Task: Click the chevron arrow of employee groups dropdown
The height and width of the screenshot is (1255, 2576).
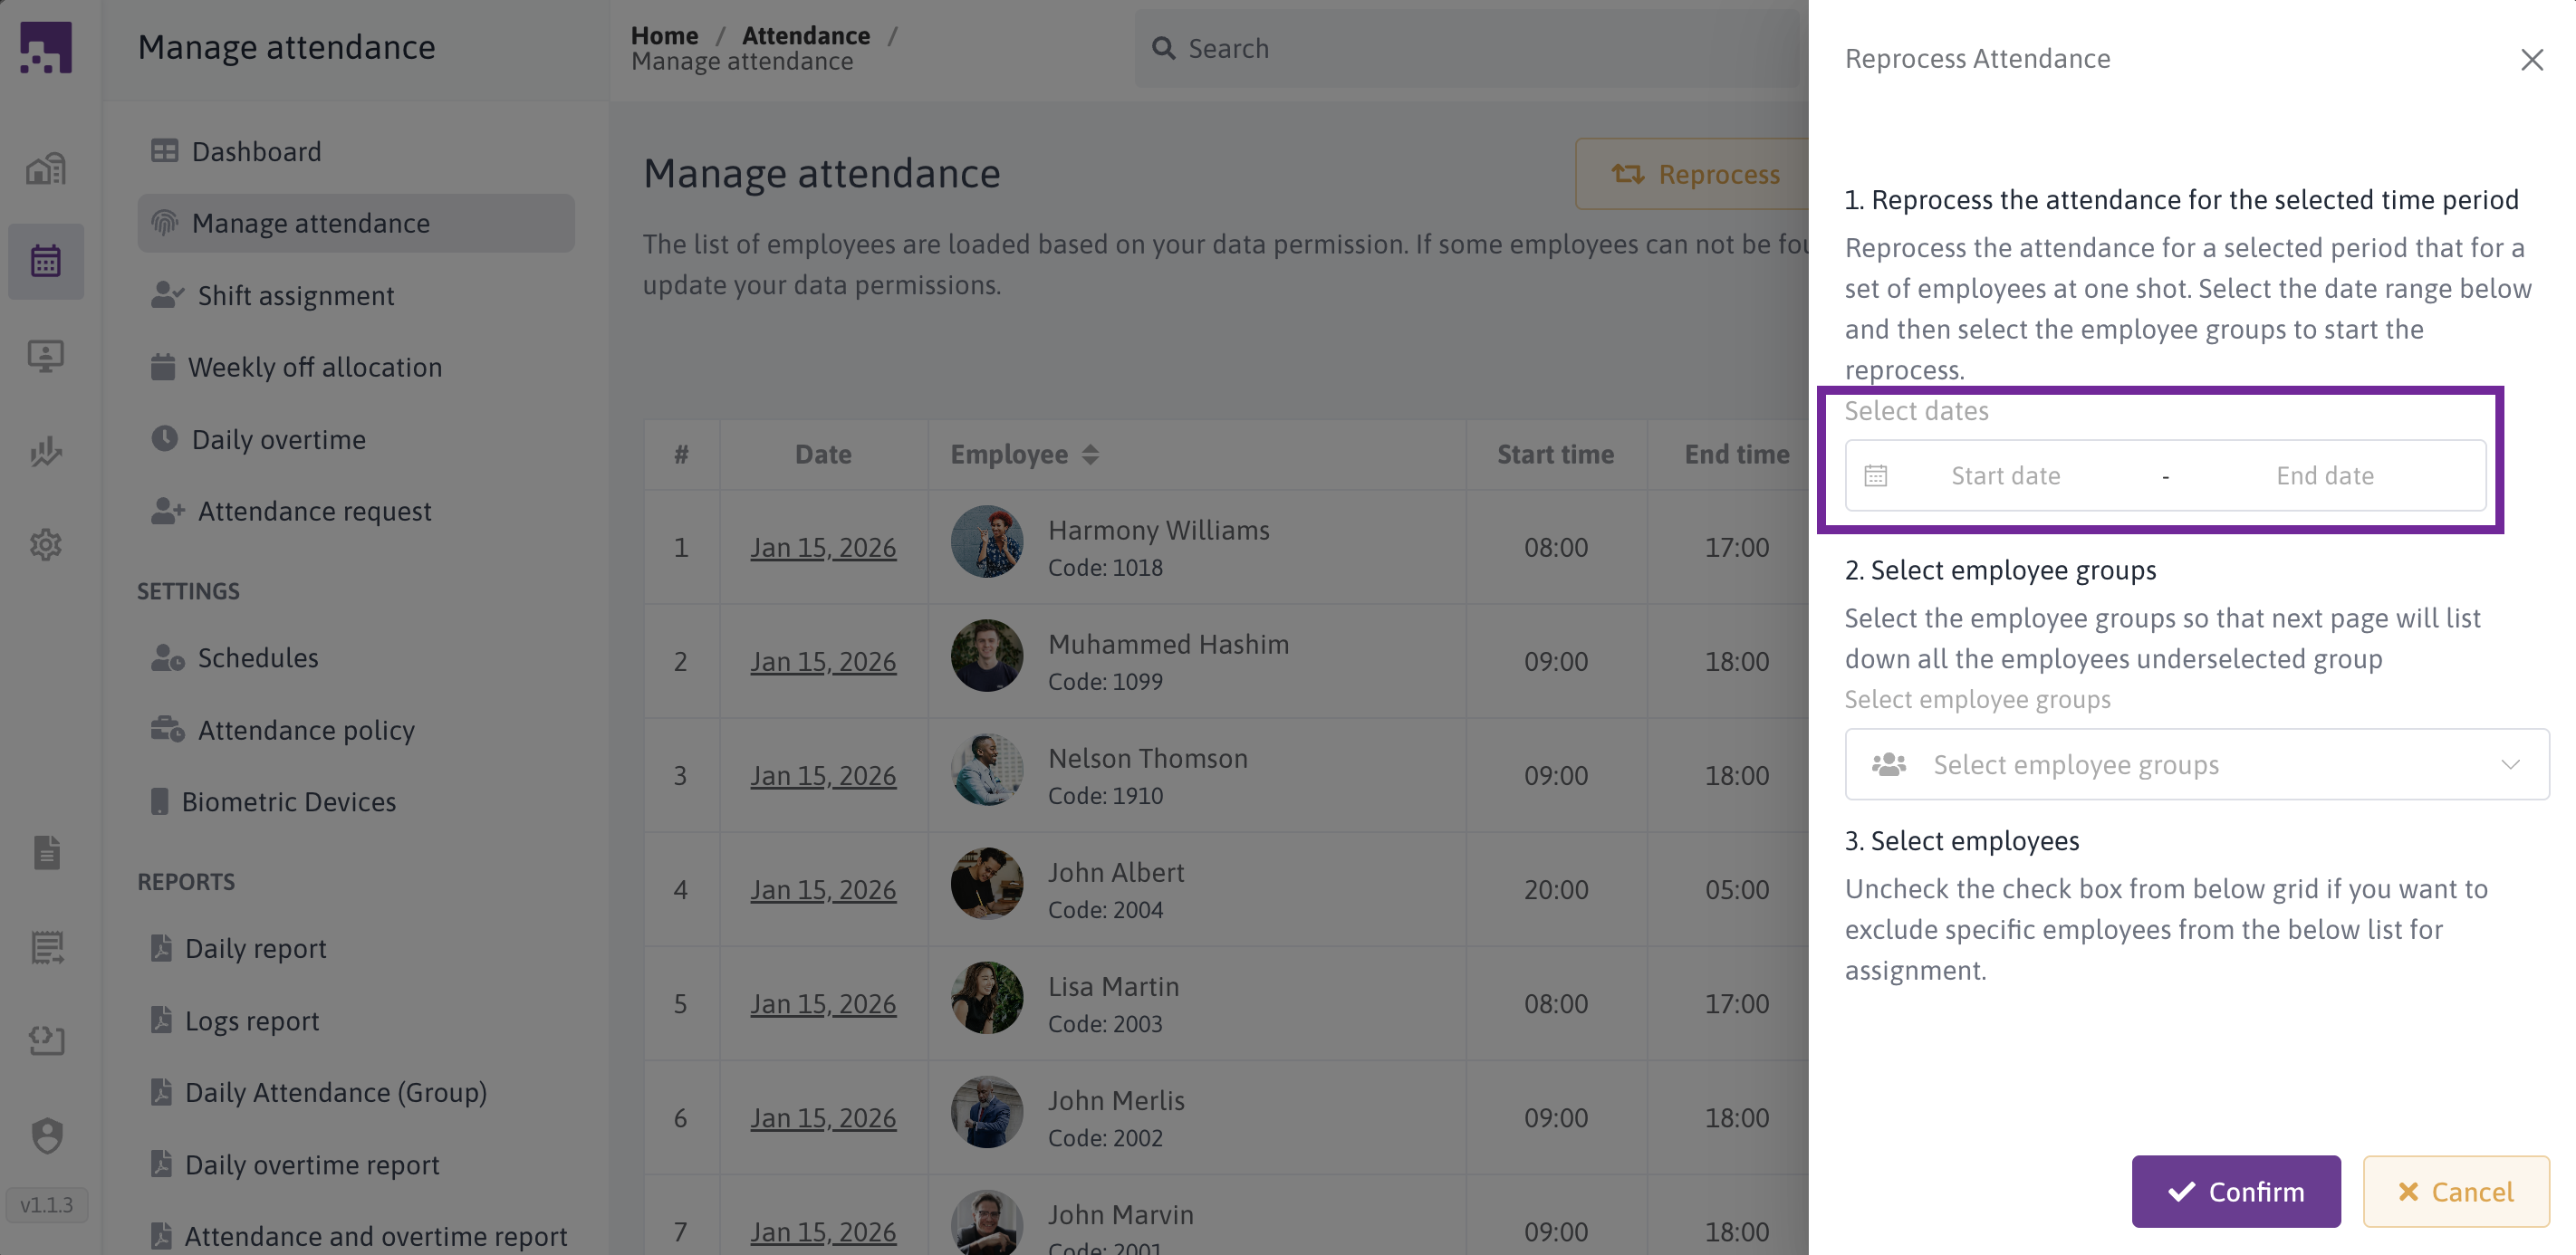Action: (x=2509, y=765)
